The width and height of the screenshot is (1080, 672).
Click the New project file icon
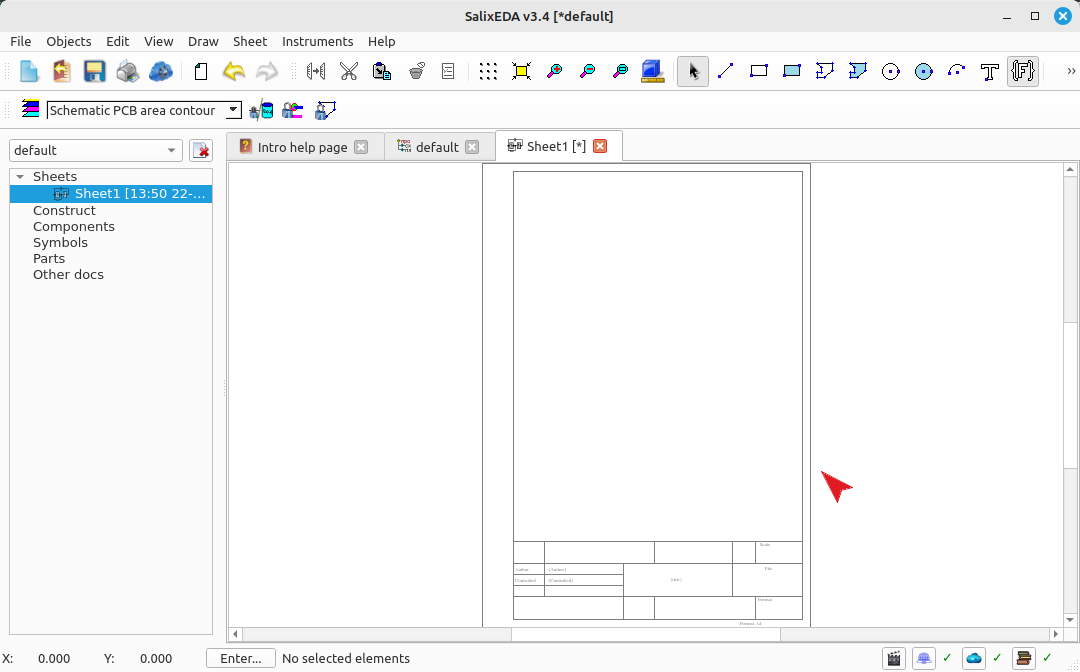tap(29, 71)
